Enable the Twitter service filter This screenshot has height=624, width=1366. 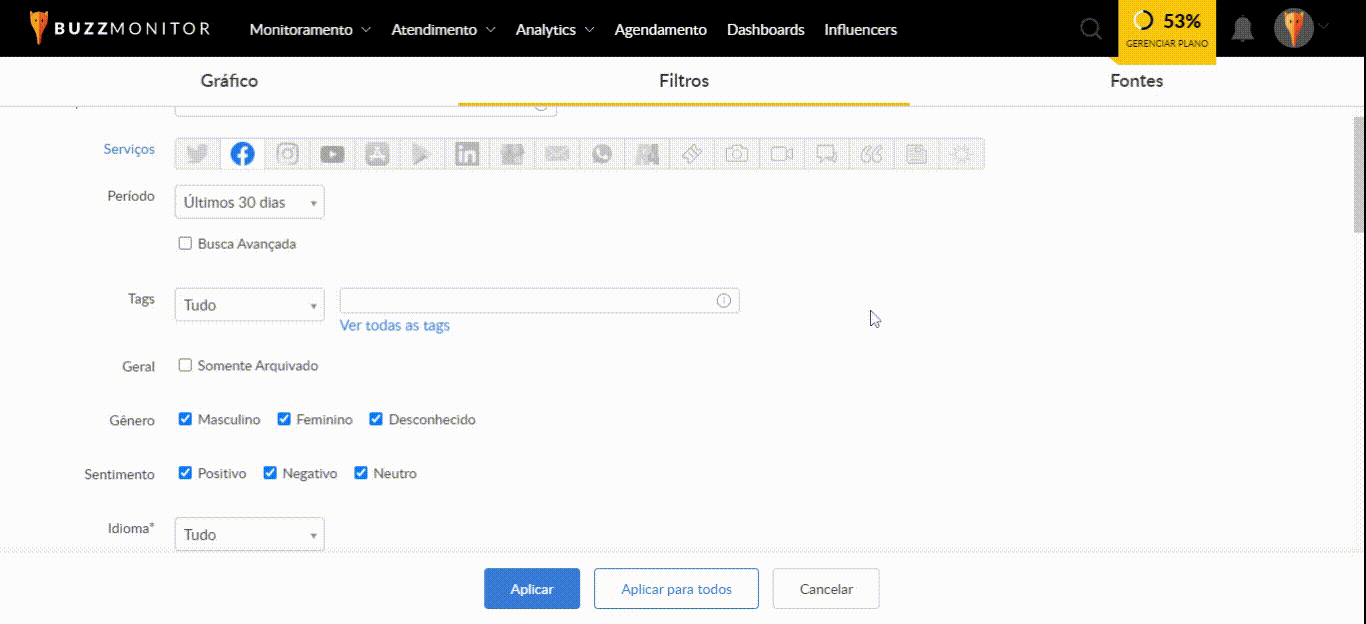(198, 154)
